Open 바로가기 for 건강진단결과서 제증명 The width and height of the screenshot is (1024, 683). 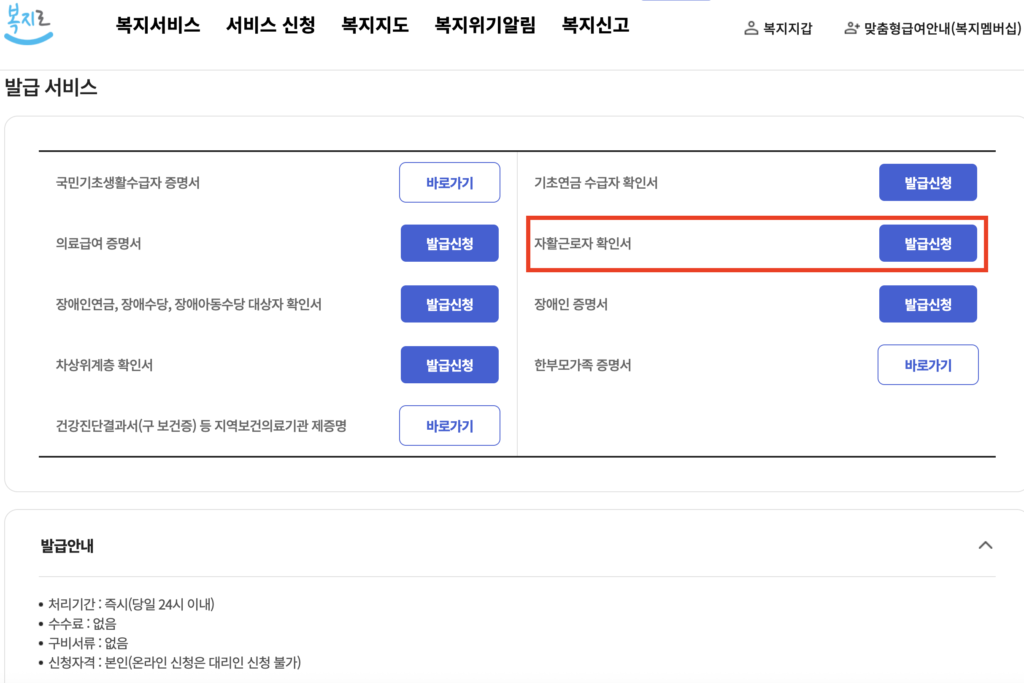[449, 426]
